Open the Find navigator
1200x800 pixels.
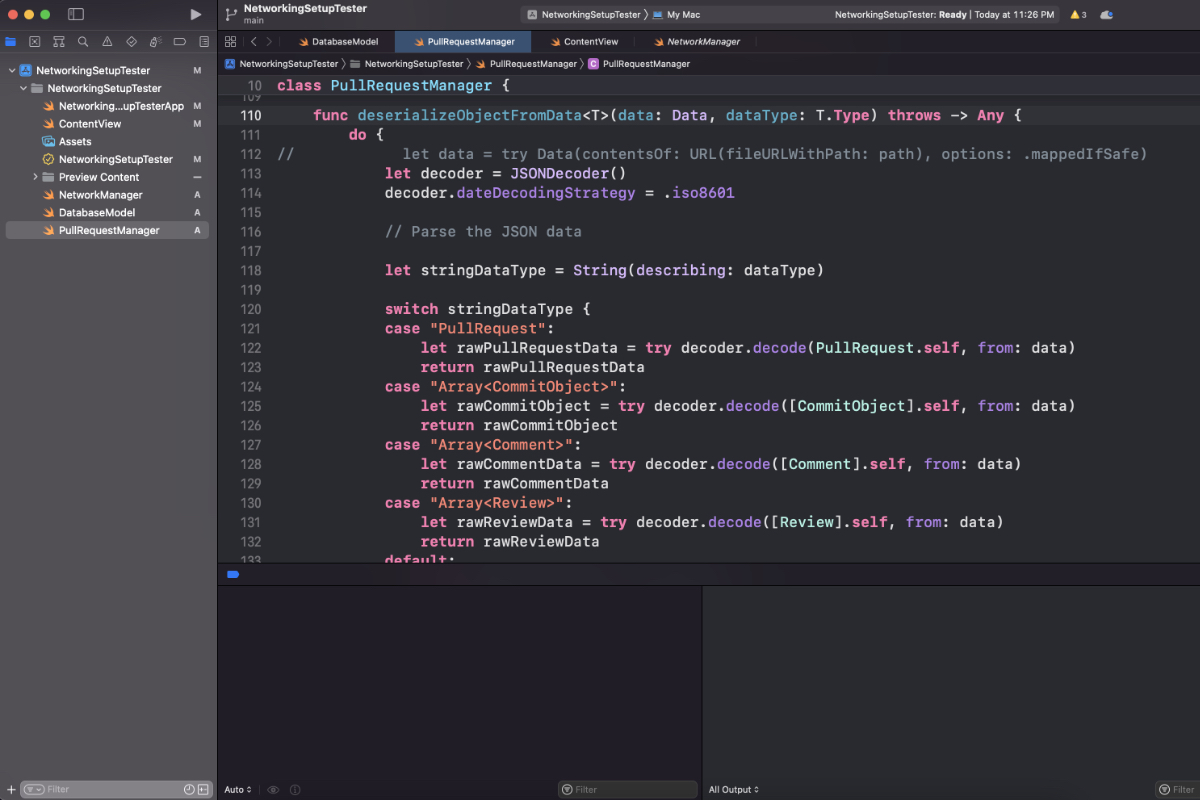(82, 41)
